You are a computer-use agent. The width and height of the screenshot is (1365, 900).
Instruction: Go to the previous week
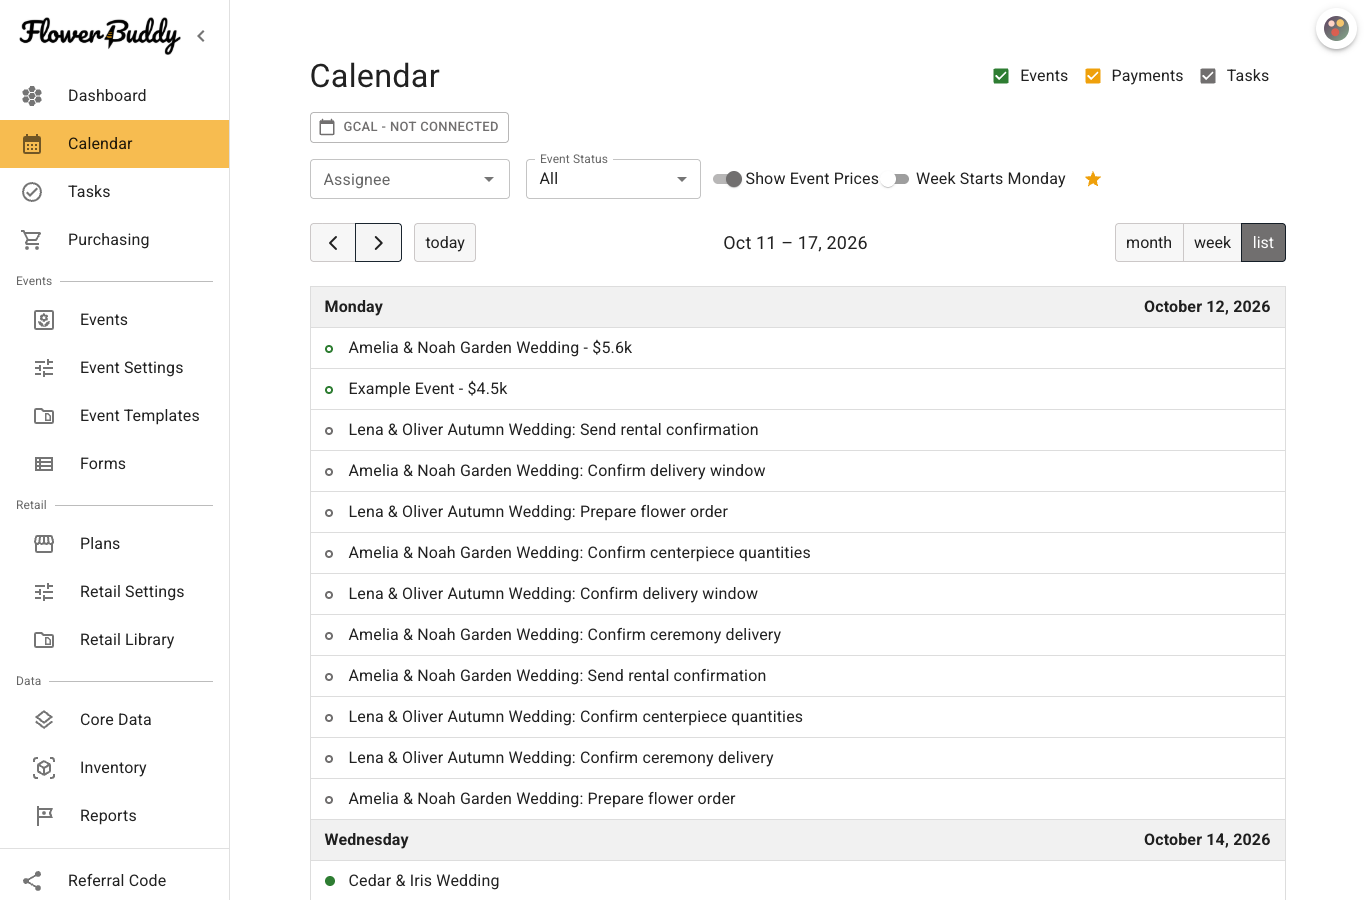coord(333,243)
